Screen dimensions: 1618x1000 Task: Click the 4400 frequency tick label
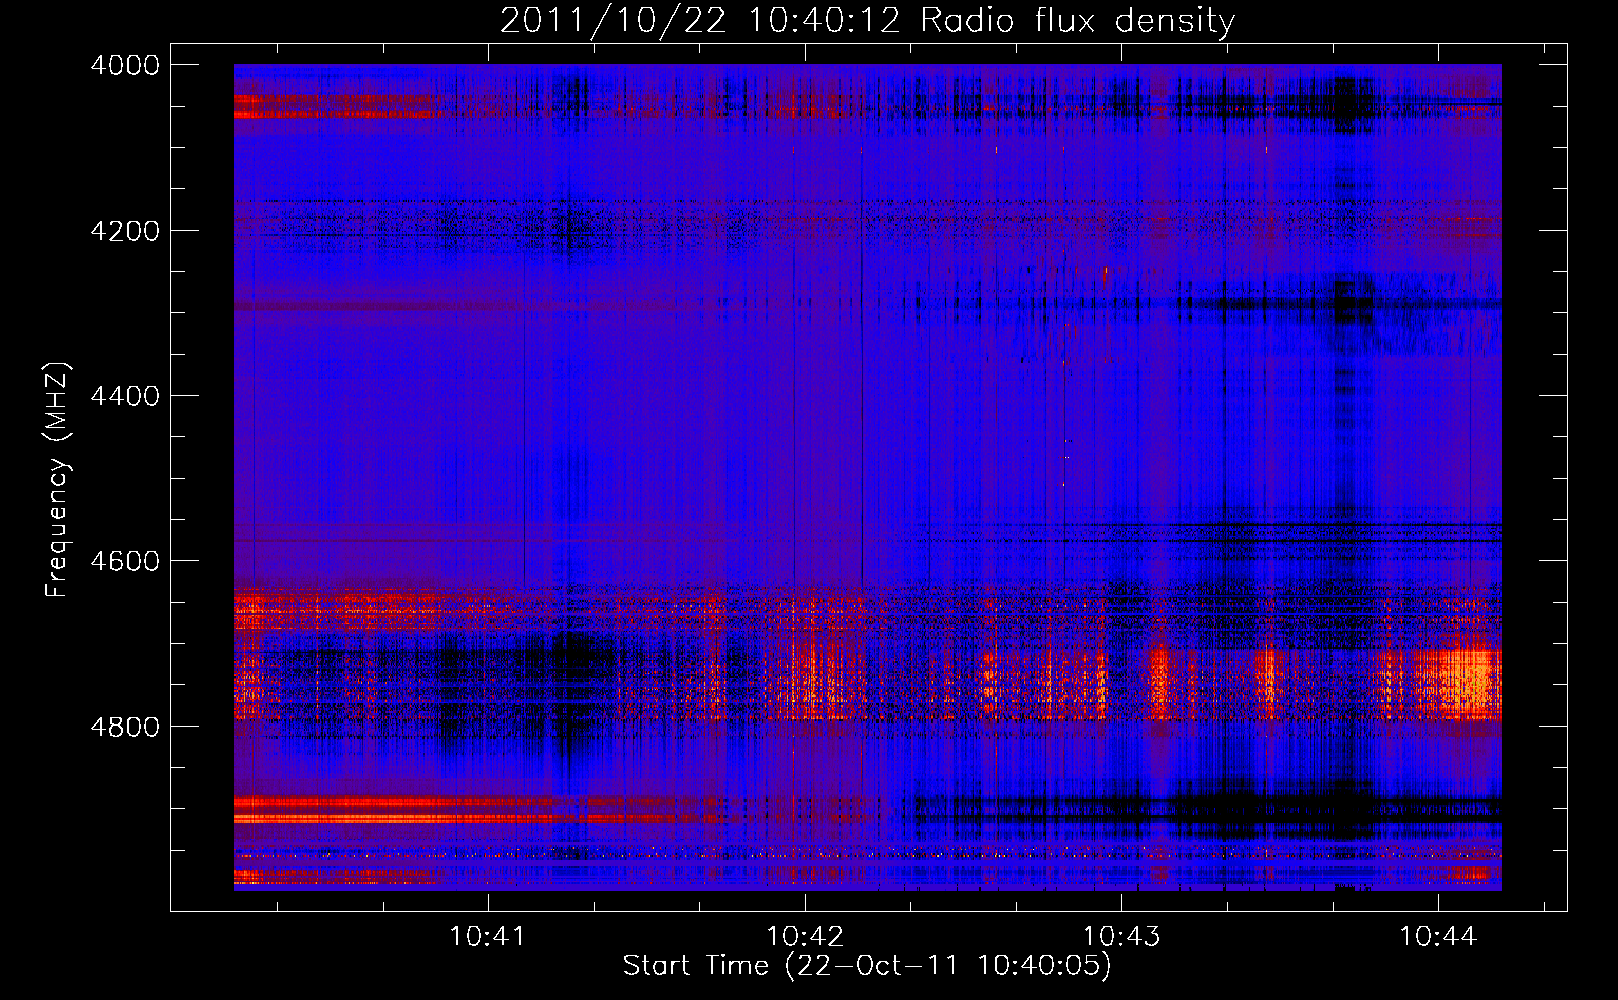click(125, 396)
